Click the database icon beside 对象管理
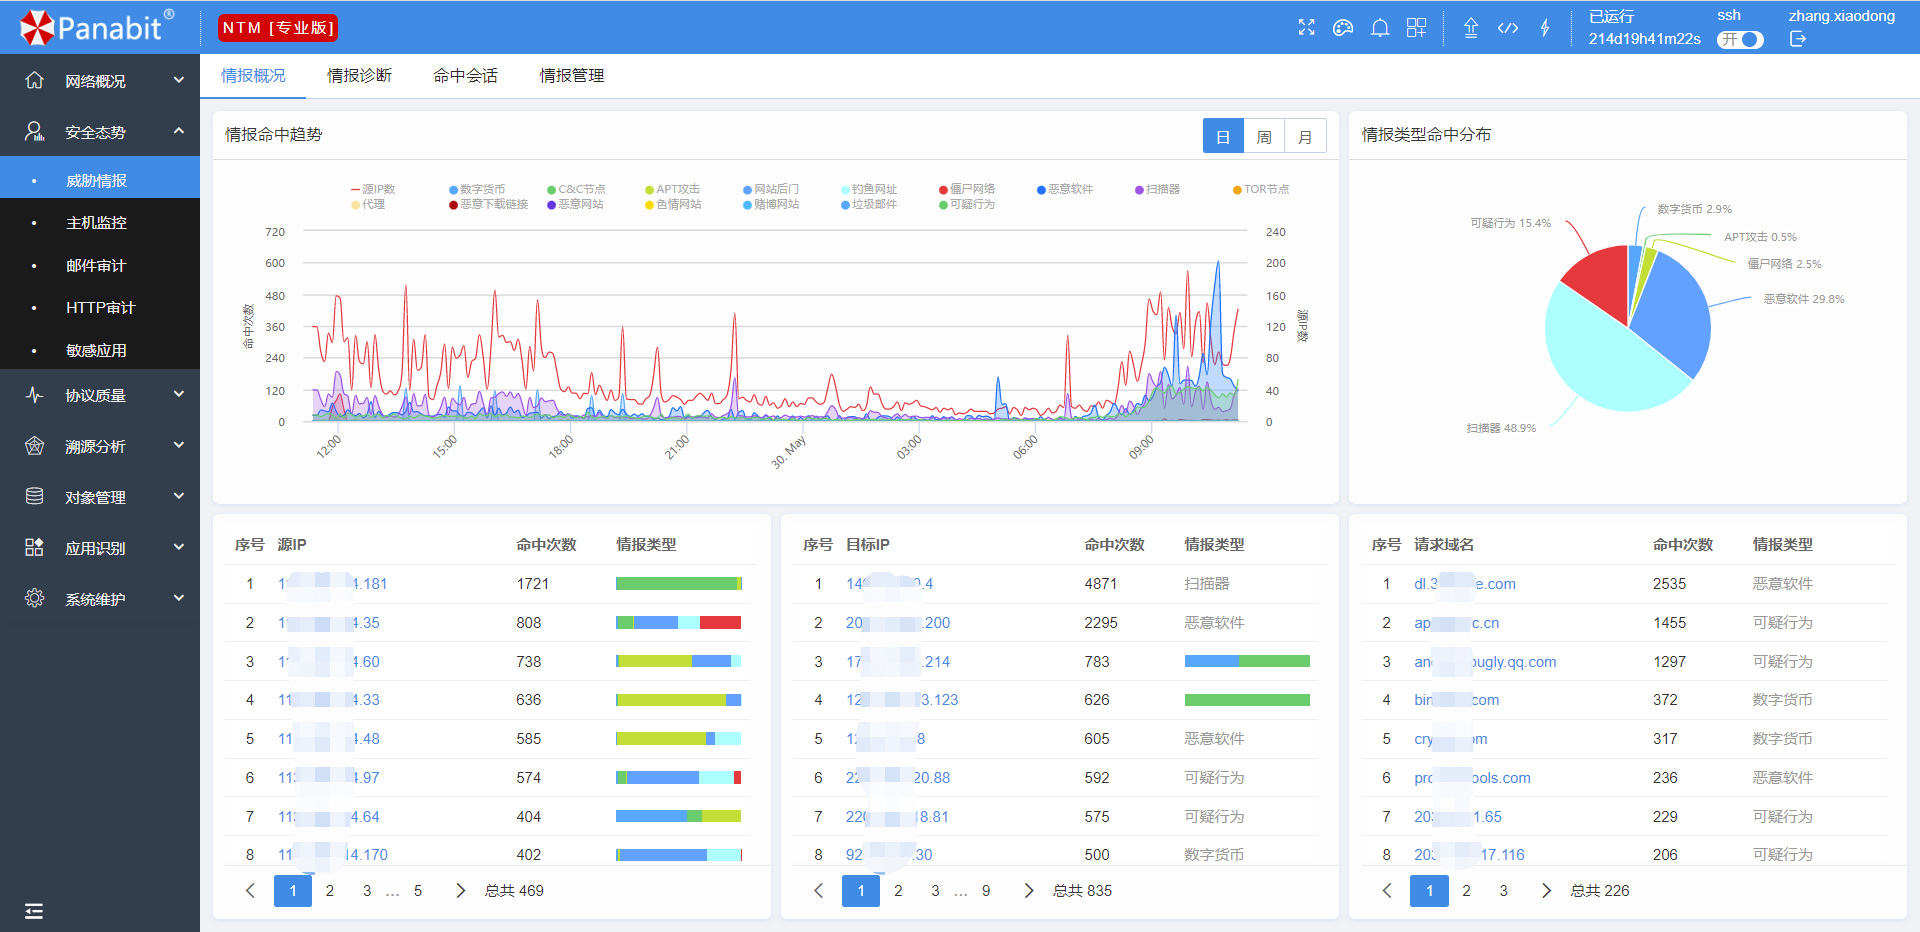The width and height of the screenshot is (1920, 932). point(34,496)
